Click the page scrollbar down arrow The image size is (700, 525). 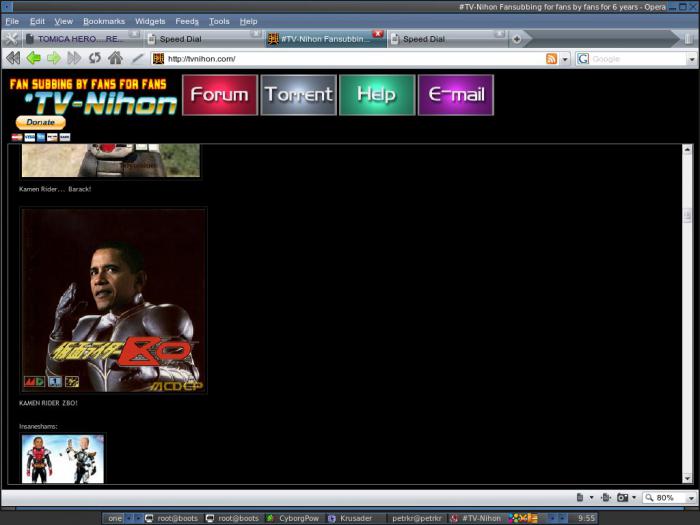point(687,478)
